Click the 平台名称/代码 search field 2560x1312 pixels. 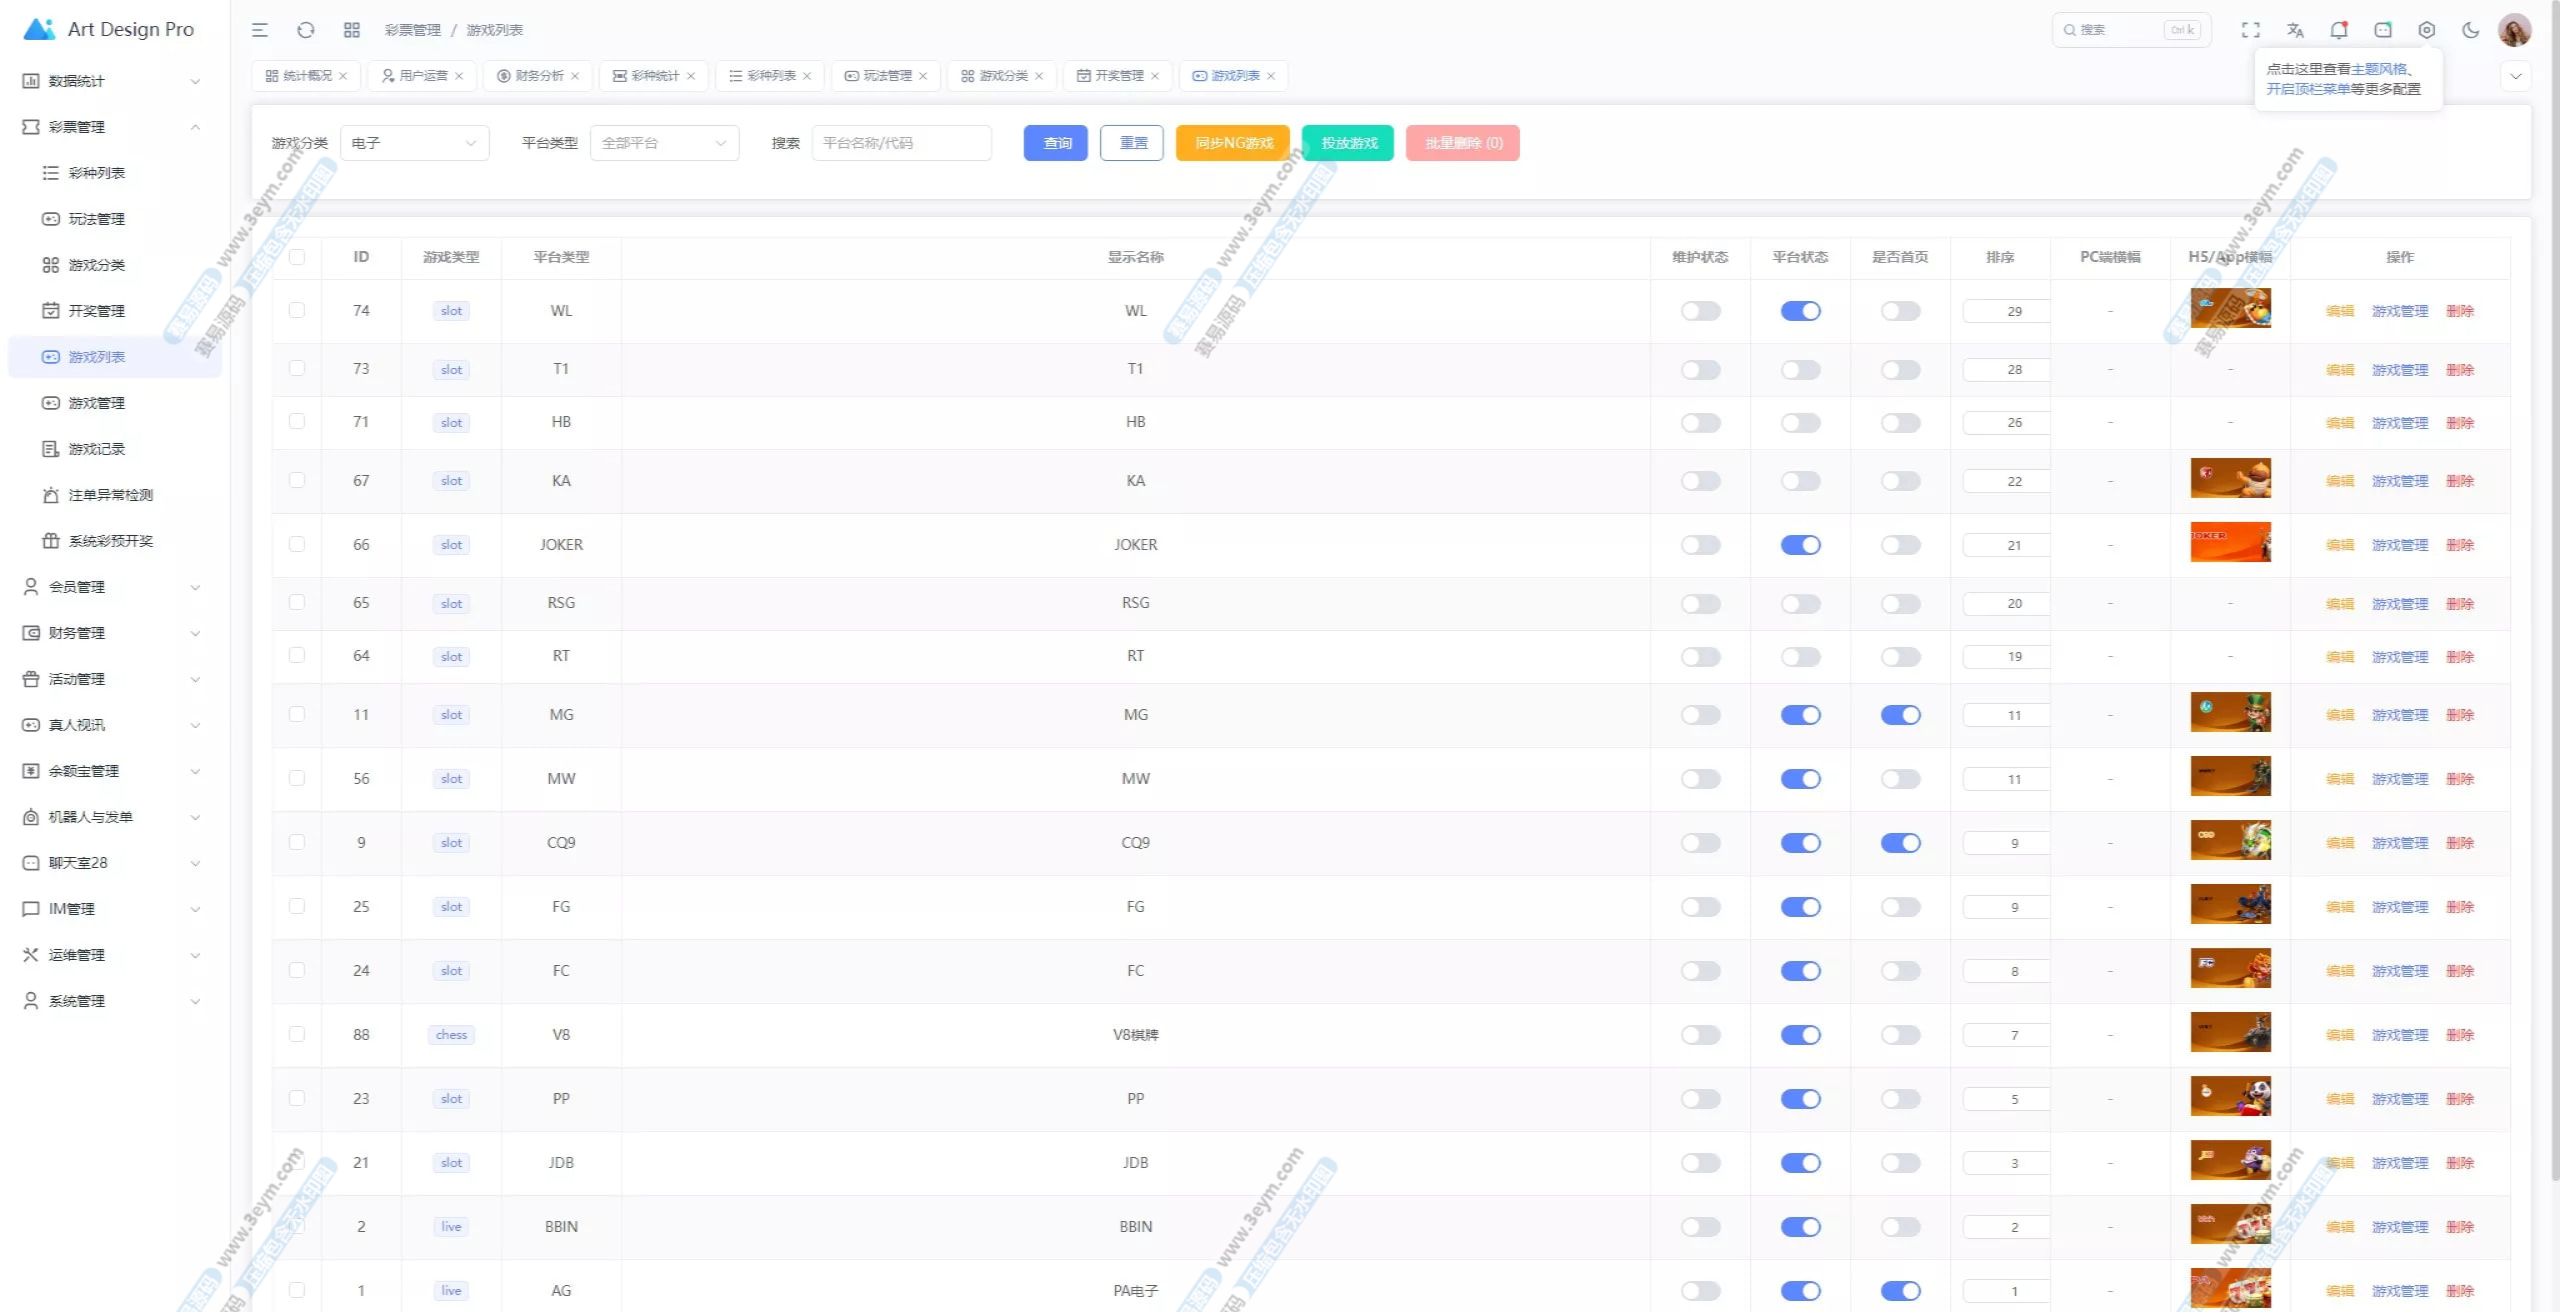point(900,143)
